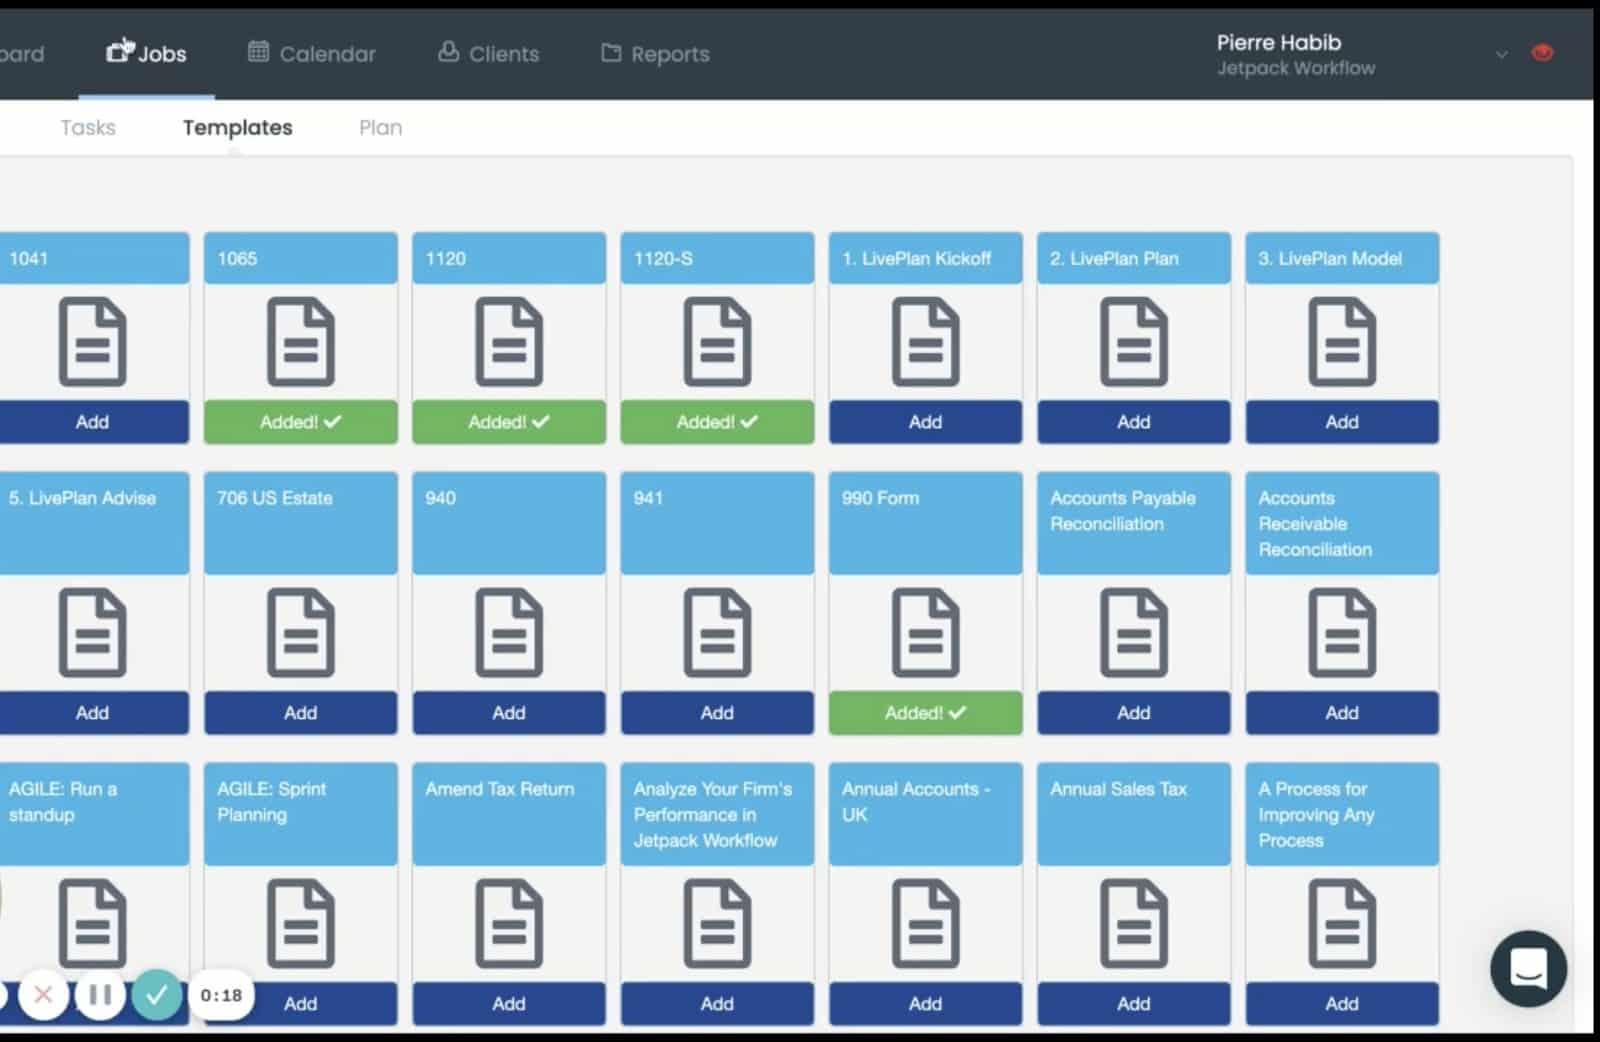Click the 1. LivePlan Kickoff card title

click(x=916, y=258)
